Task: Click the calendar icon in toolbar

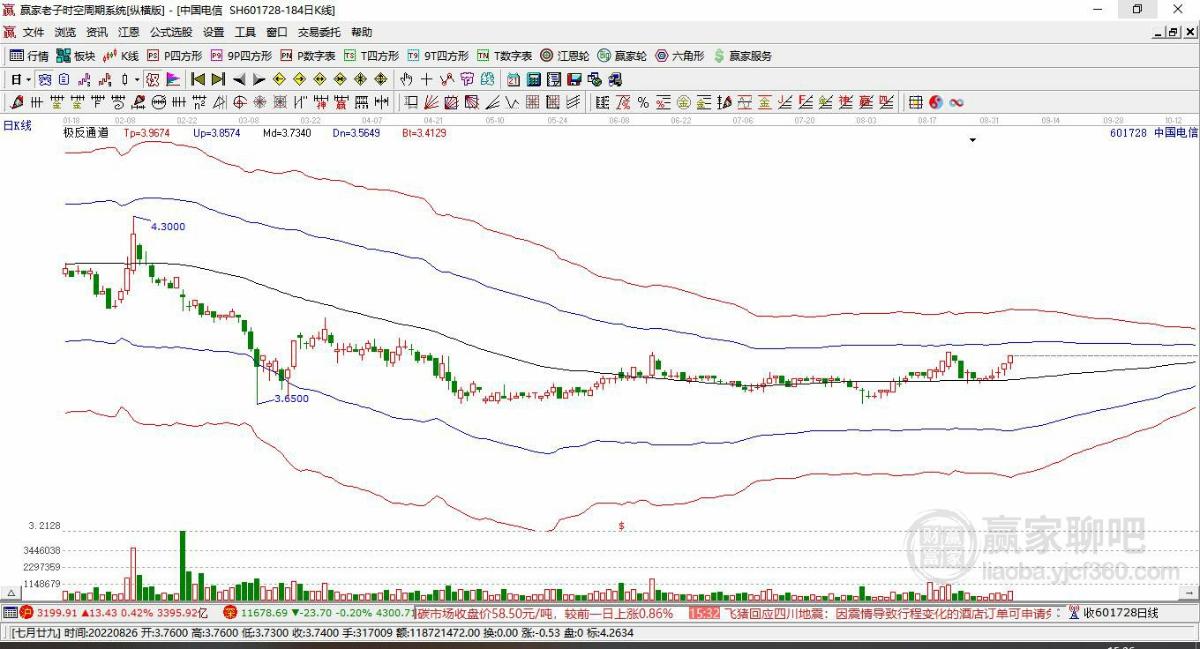Action: tap(513, 79)
